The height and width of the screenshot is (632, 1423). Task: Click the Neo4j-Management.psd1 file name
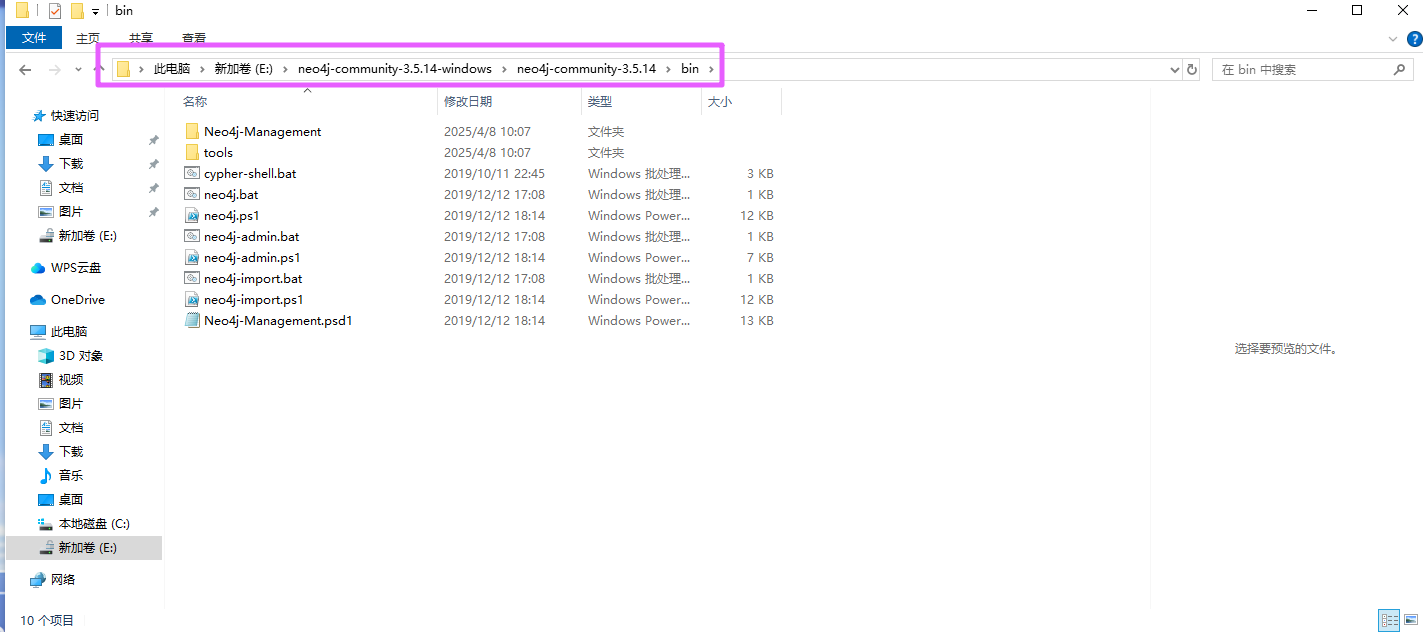coord(278,320)
